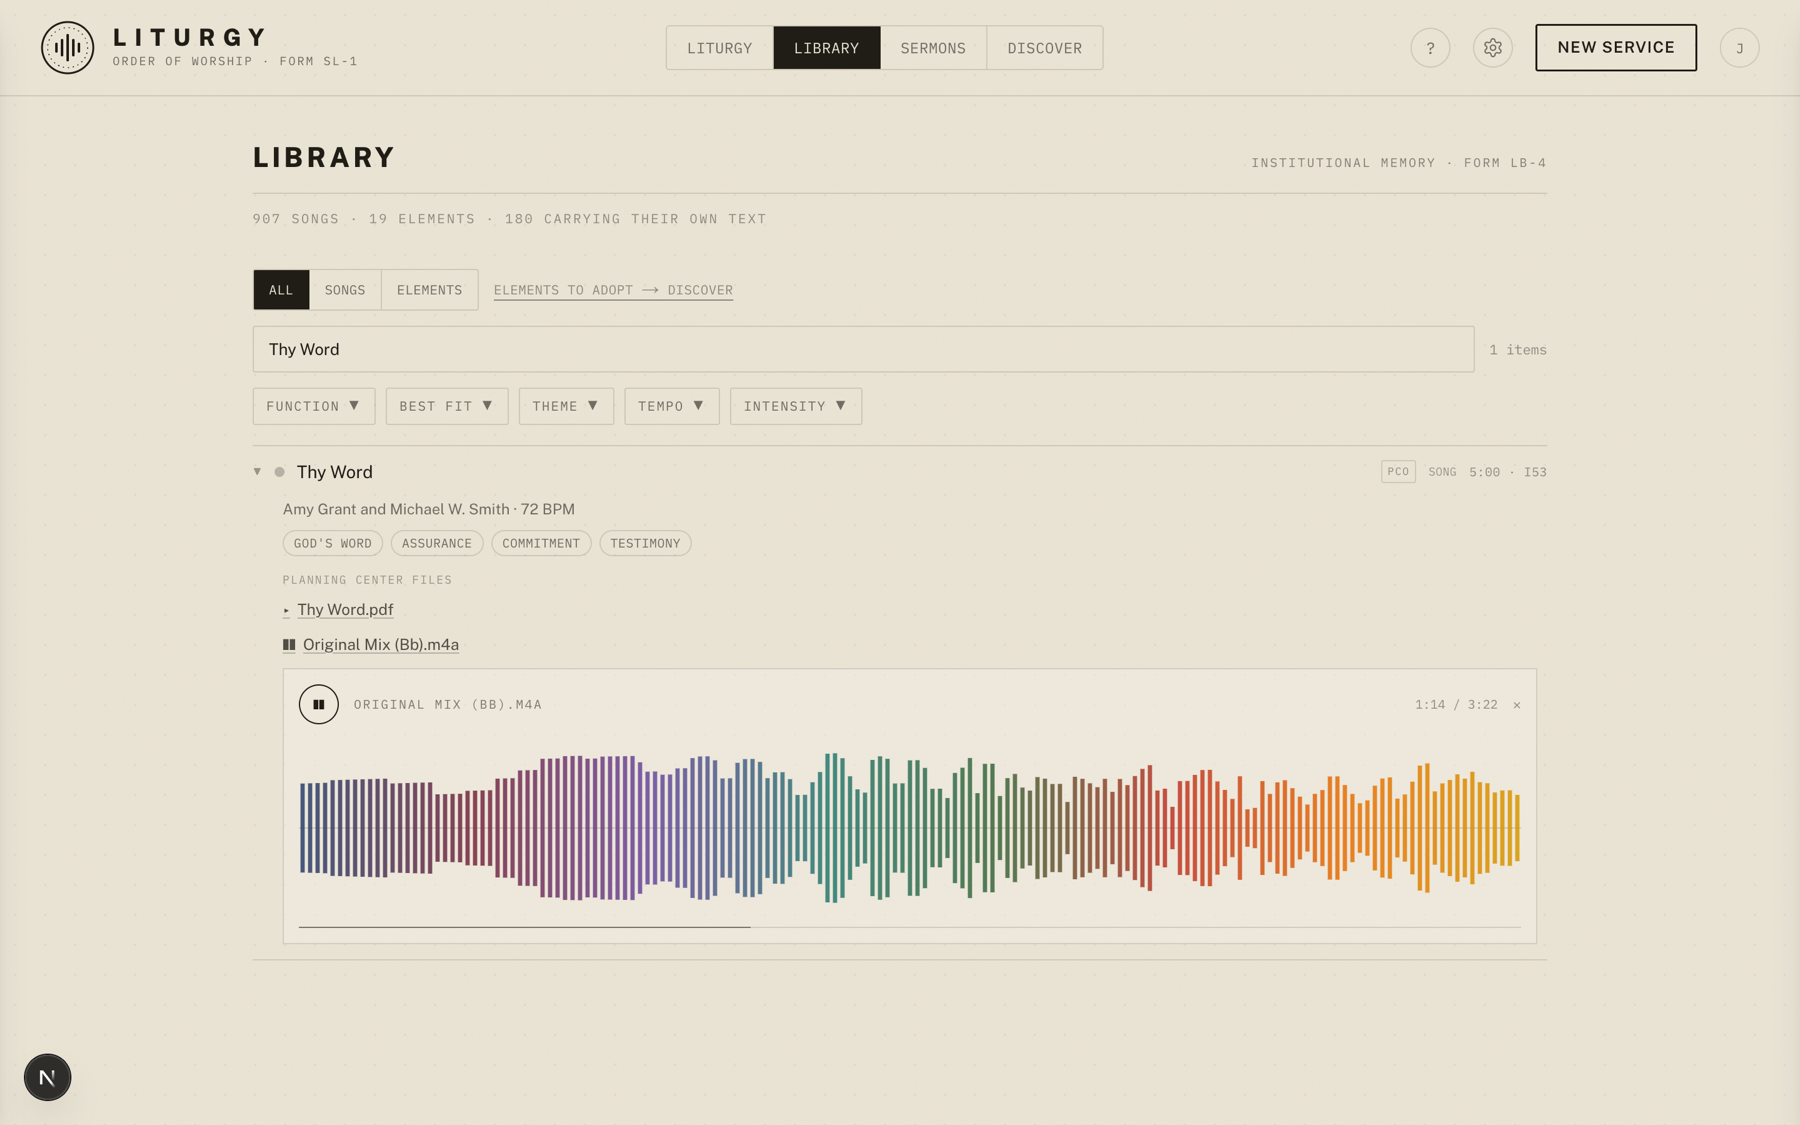
Task: Close the audio player panel
Action: [1517, 705]
